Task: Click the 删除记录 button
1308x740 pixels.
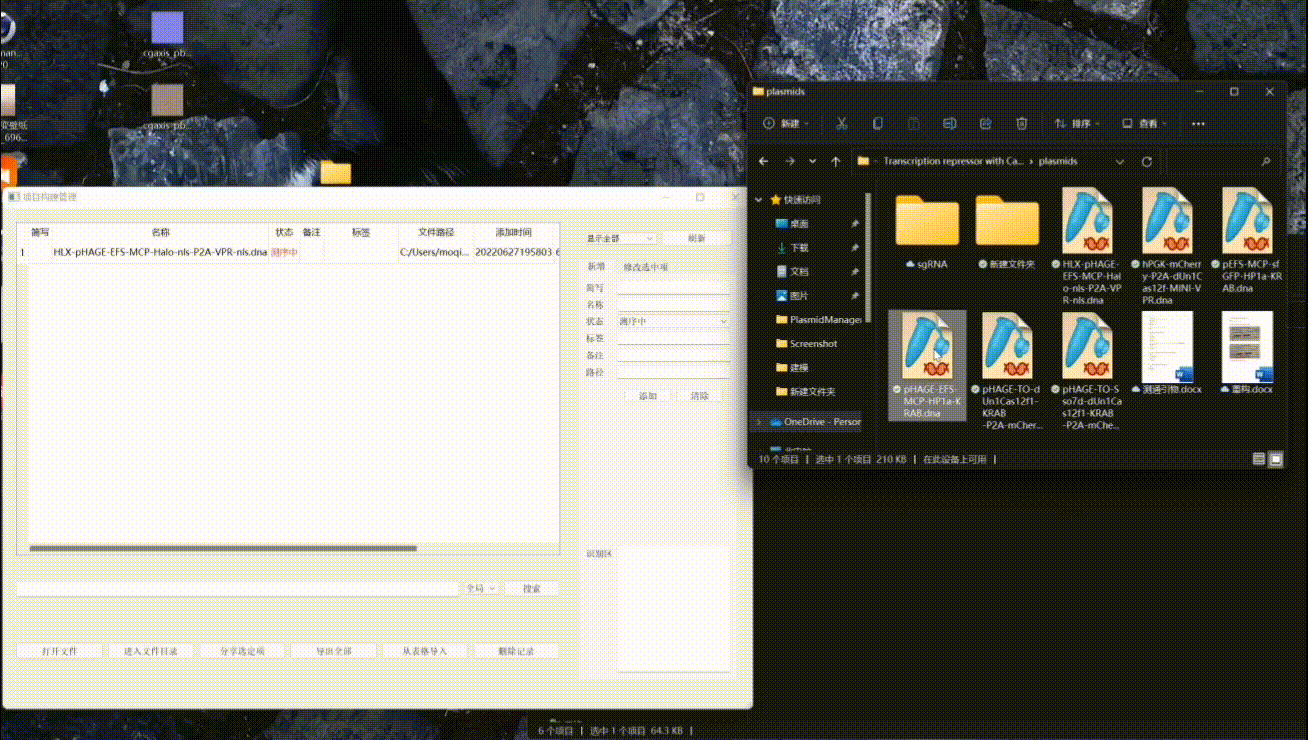Action: 516,651
